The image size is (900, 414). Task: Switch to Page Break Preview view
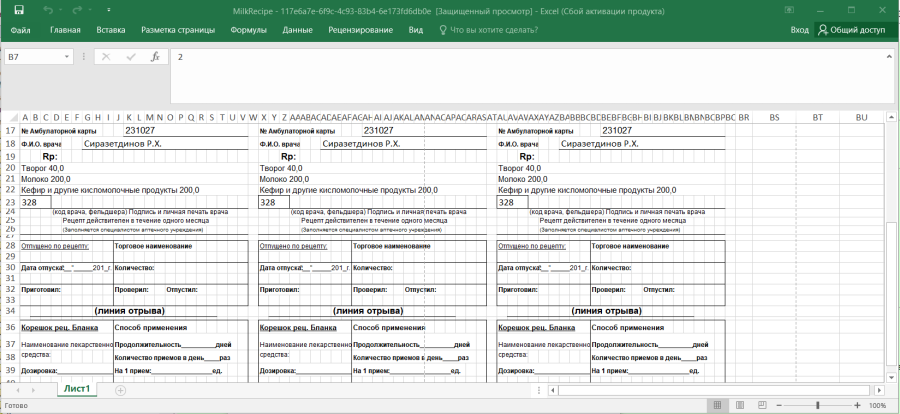pyautogui.click(x=762, y=405)
